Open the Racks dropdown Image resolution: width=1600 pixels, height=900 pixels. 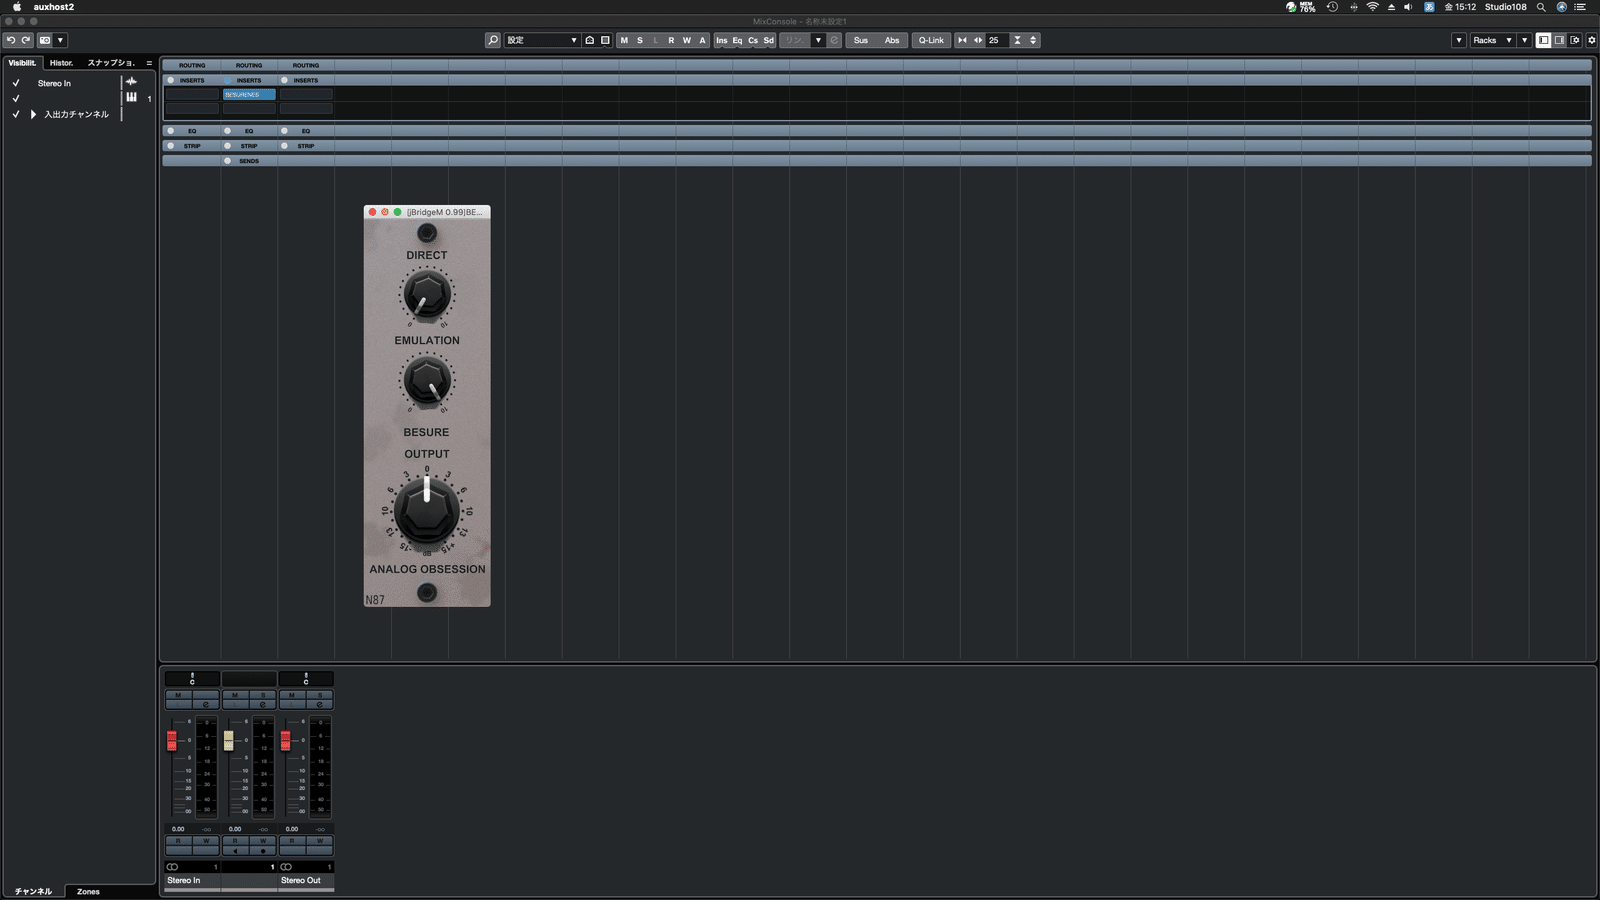(1492, 40)
